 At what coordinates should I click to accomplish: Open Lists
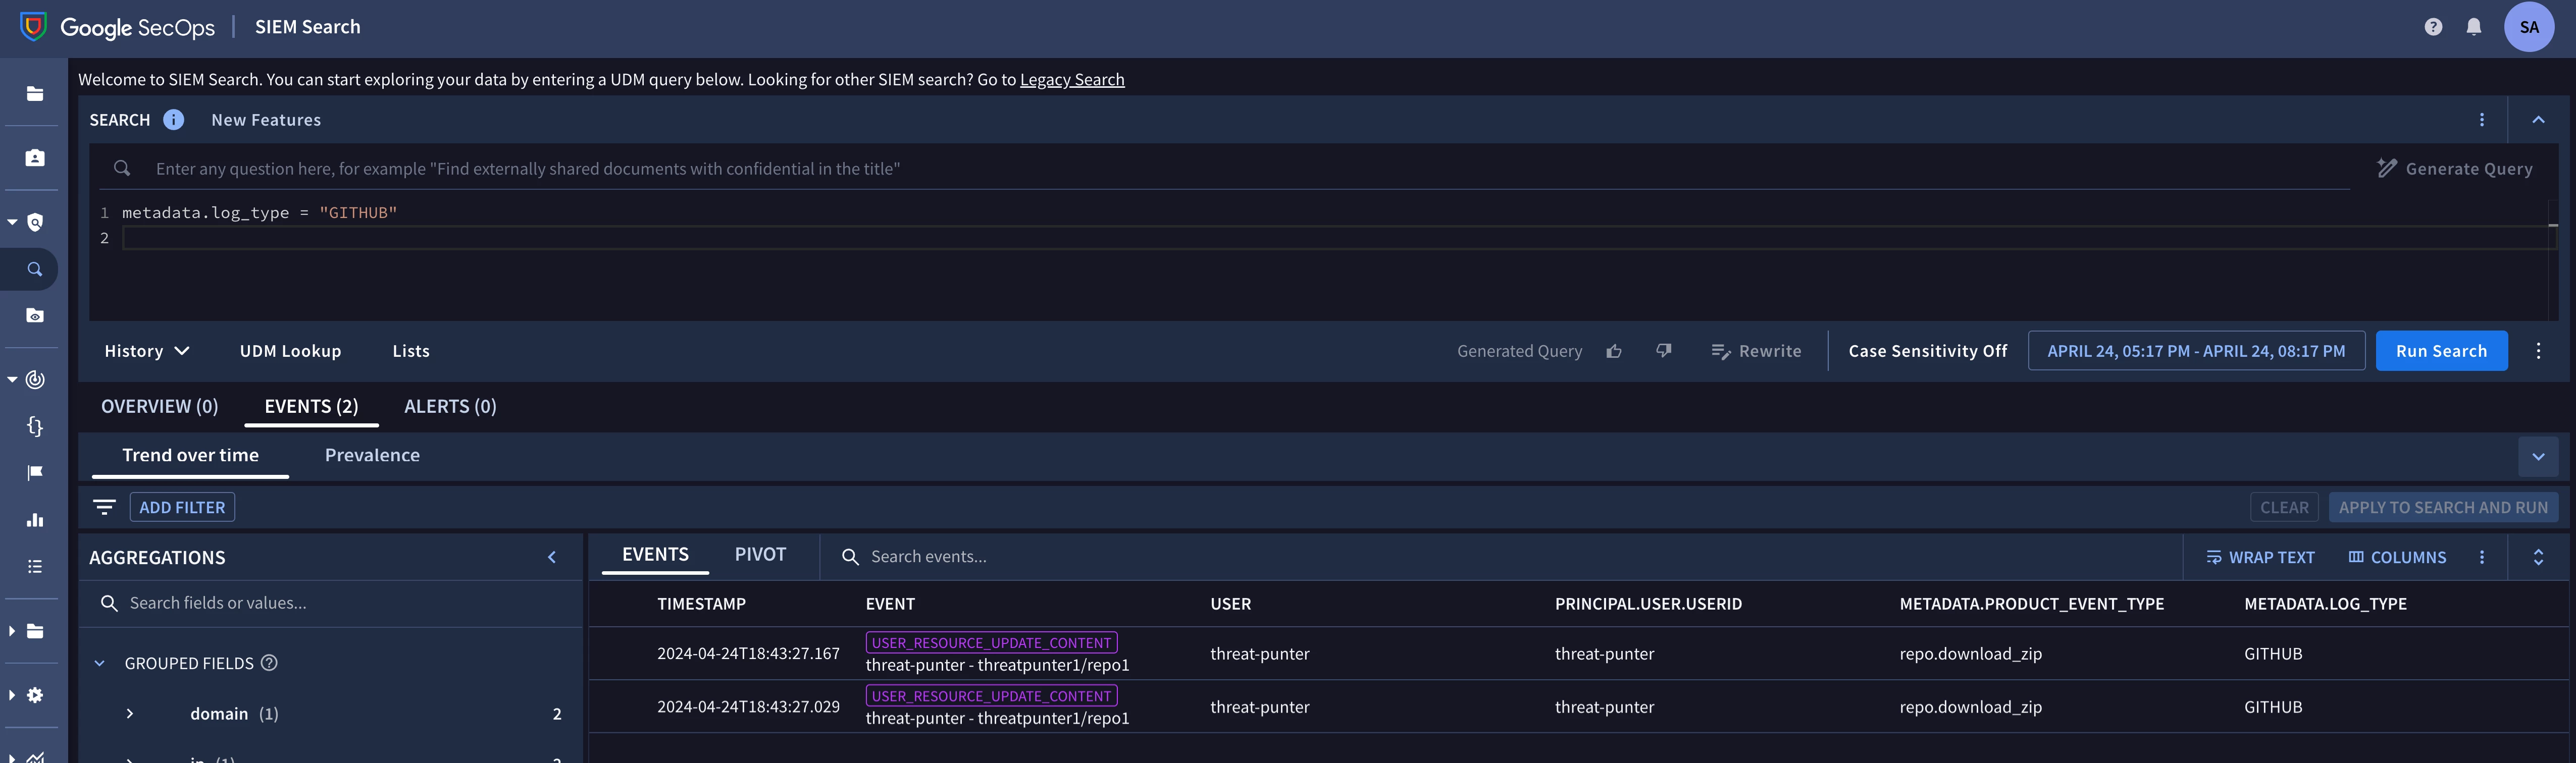tap(411, 351)
